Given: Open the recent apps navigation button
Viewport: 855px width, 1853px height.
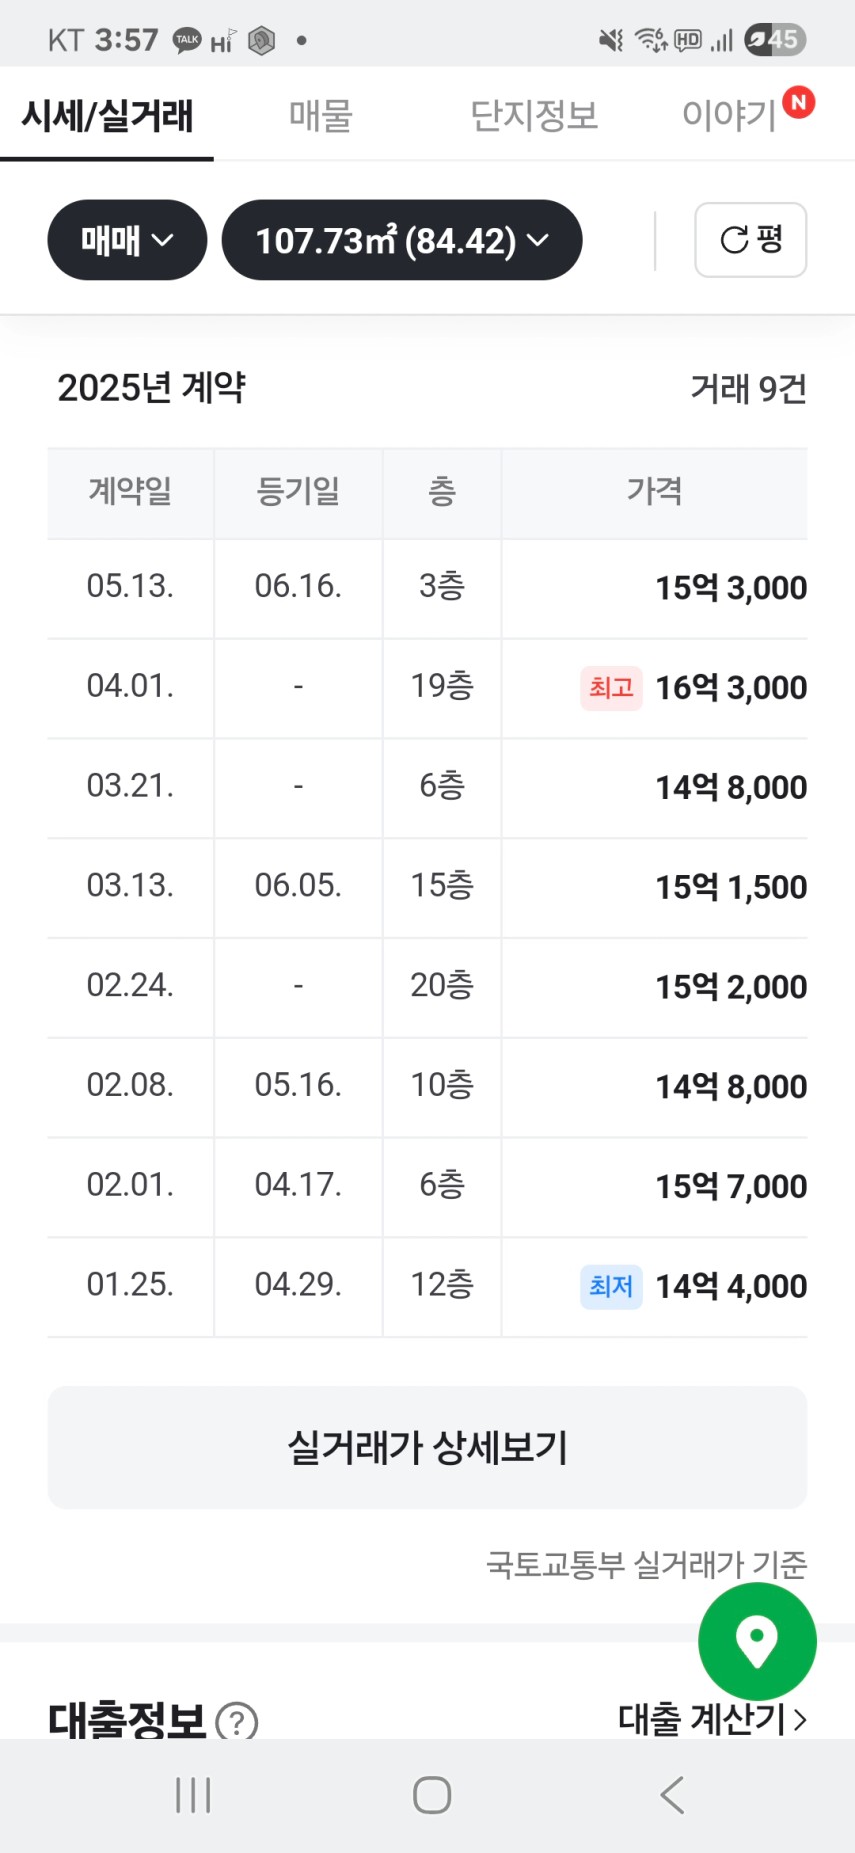Looking at the screenshot, I should click(193, 1795).
